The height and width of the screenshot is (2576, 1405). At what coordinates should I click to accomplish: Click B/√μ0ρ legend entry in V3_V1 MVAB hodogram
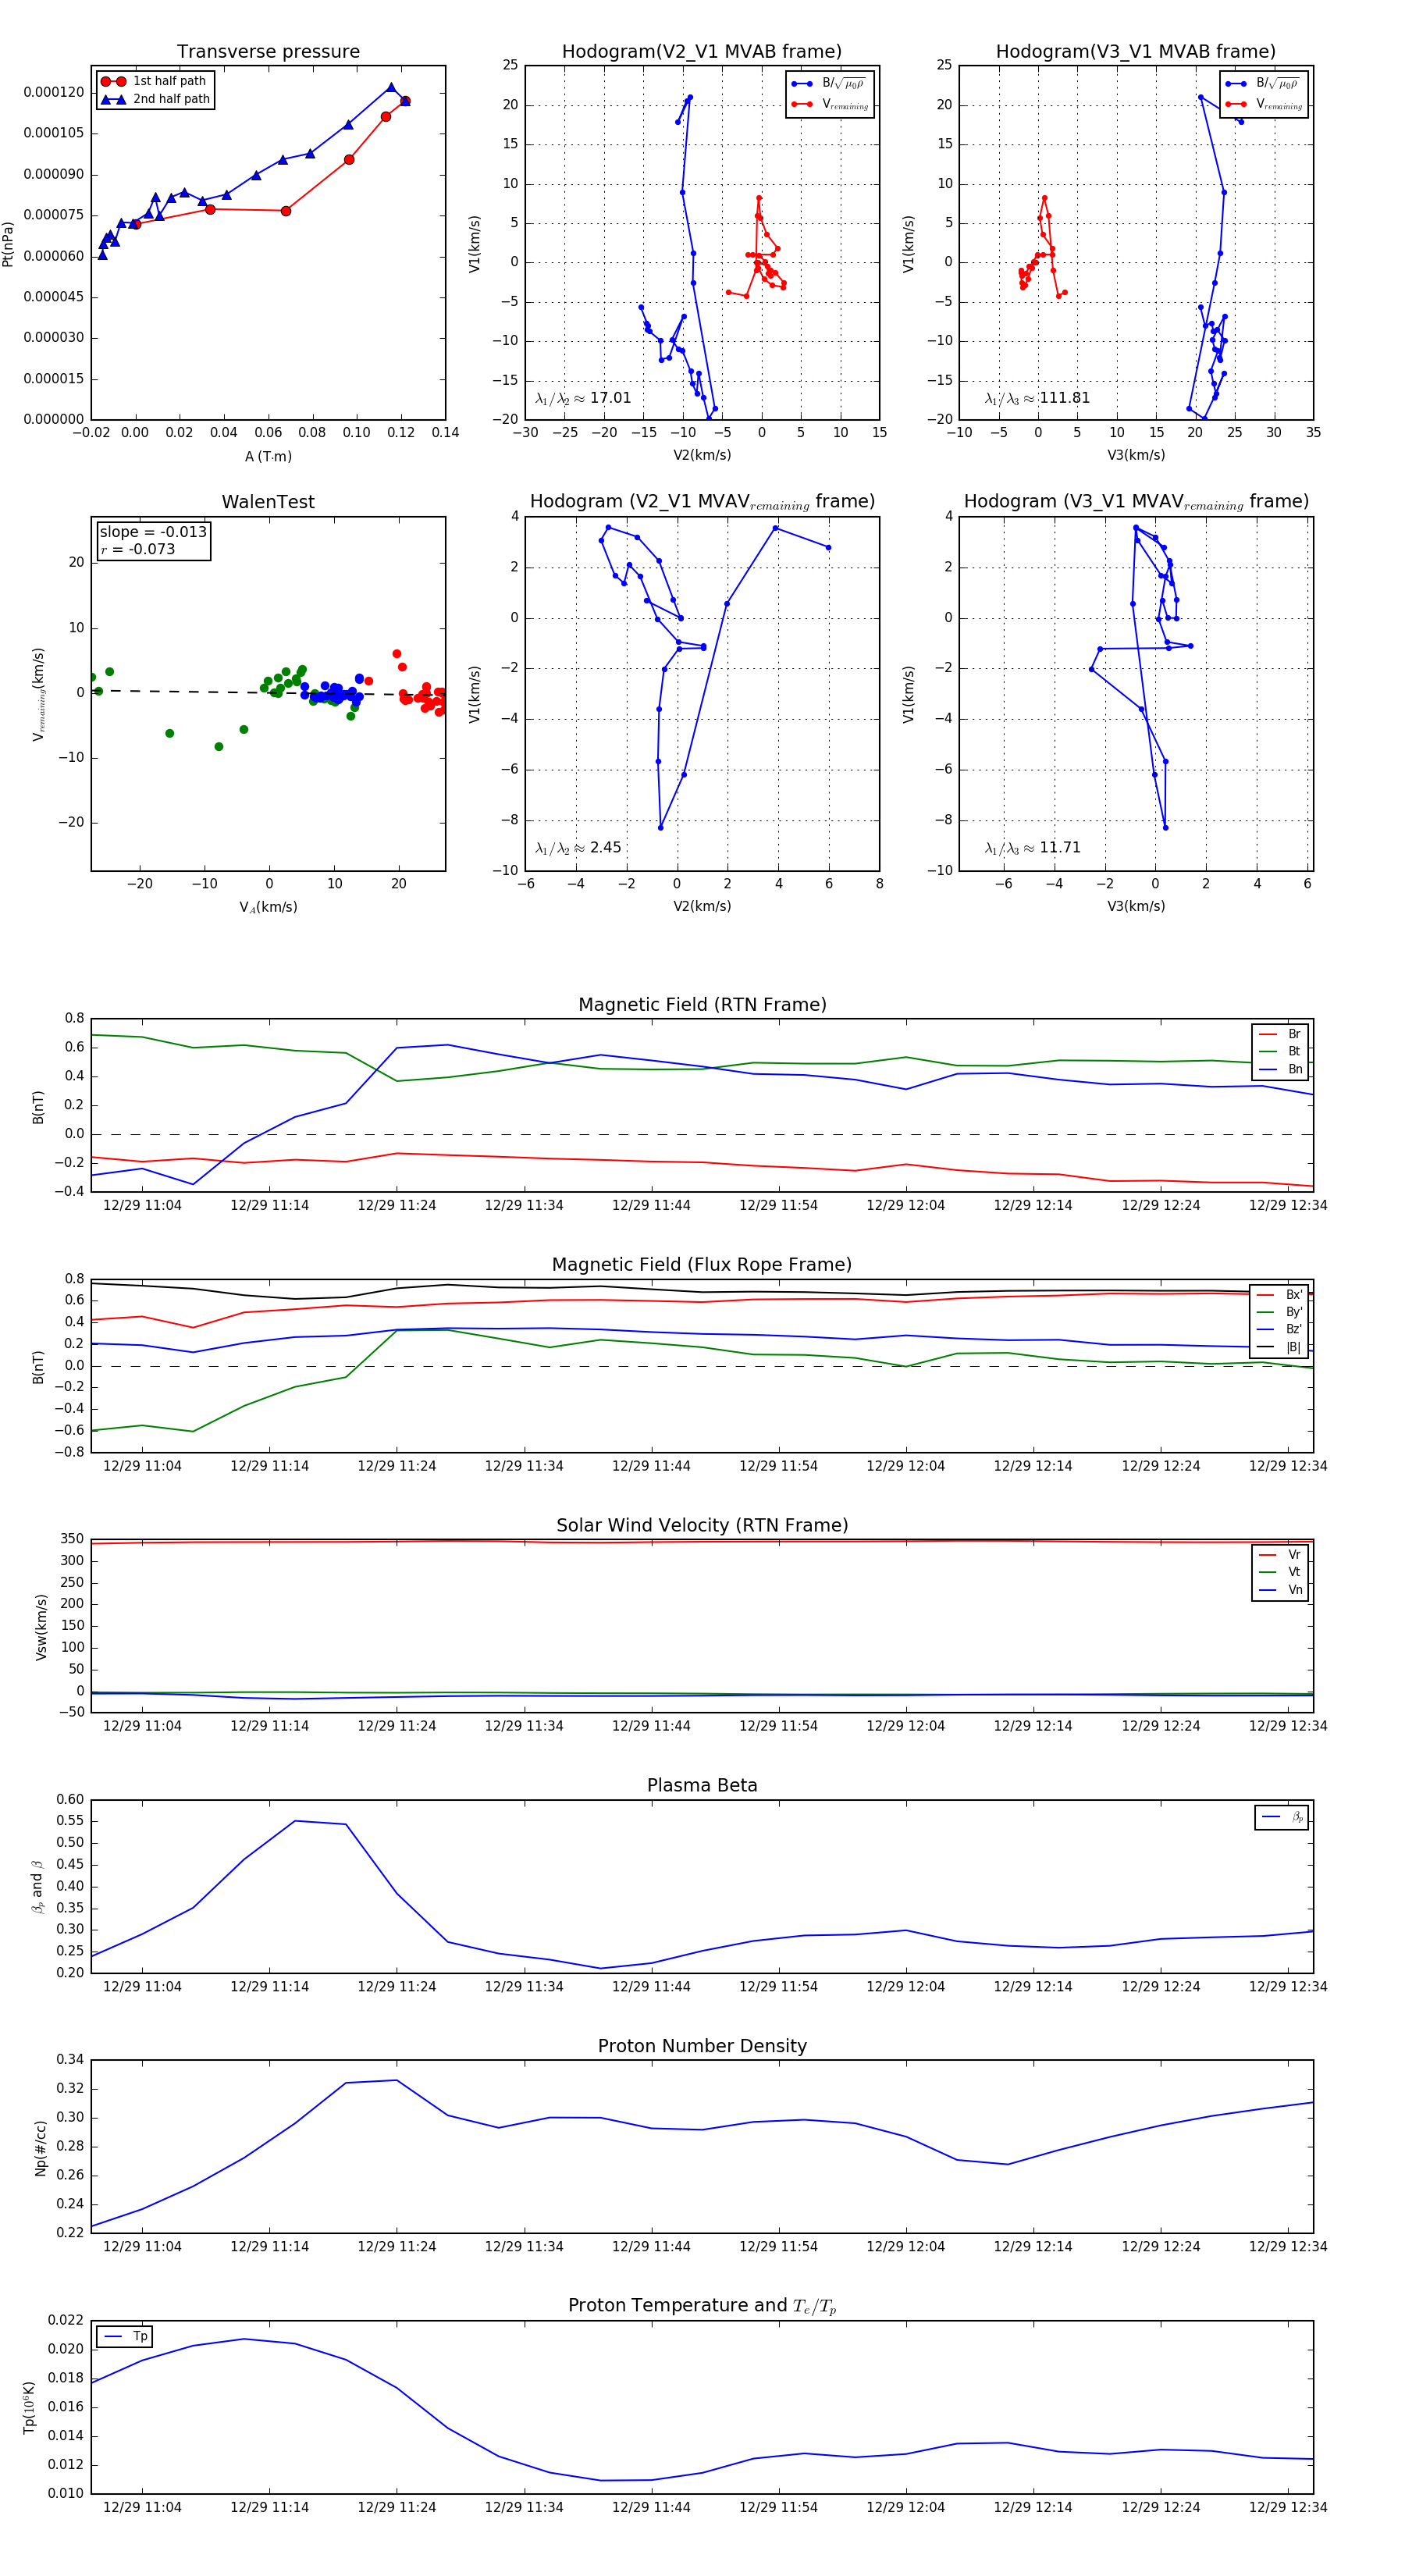pos(1263,83)
